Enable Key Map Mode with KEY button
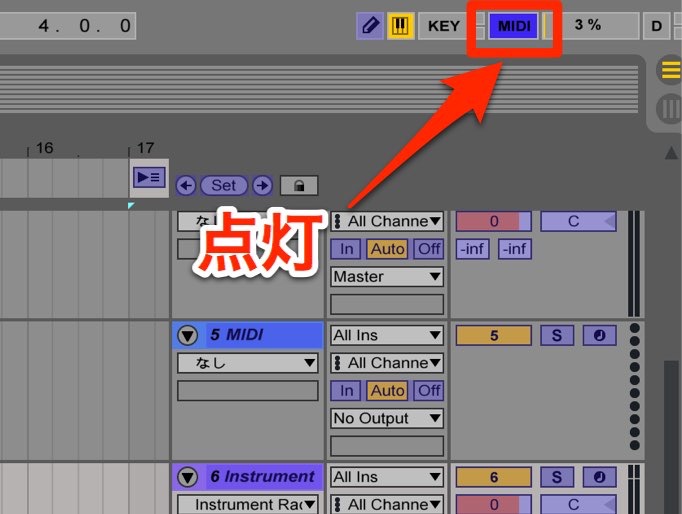The image size is (682, 514). [443, 26]
